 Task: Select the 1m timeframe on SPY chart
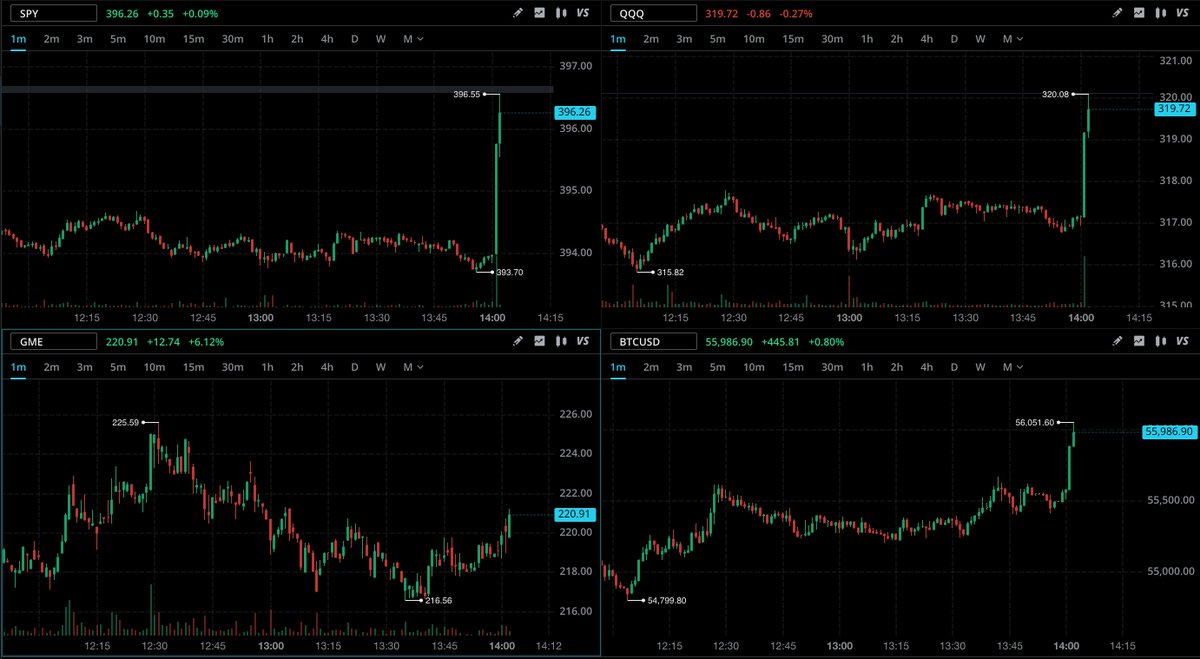(19, 38)
